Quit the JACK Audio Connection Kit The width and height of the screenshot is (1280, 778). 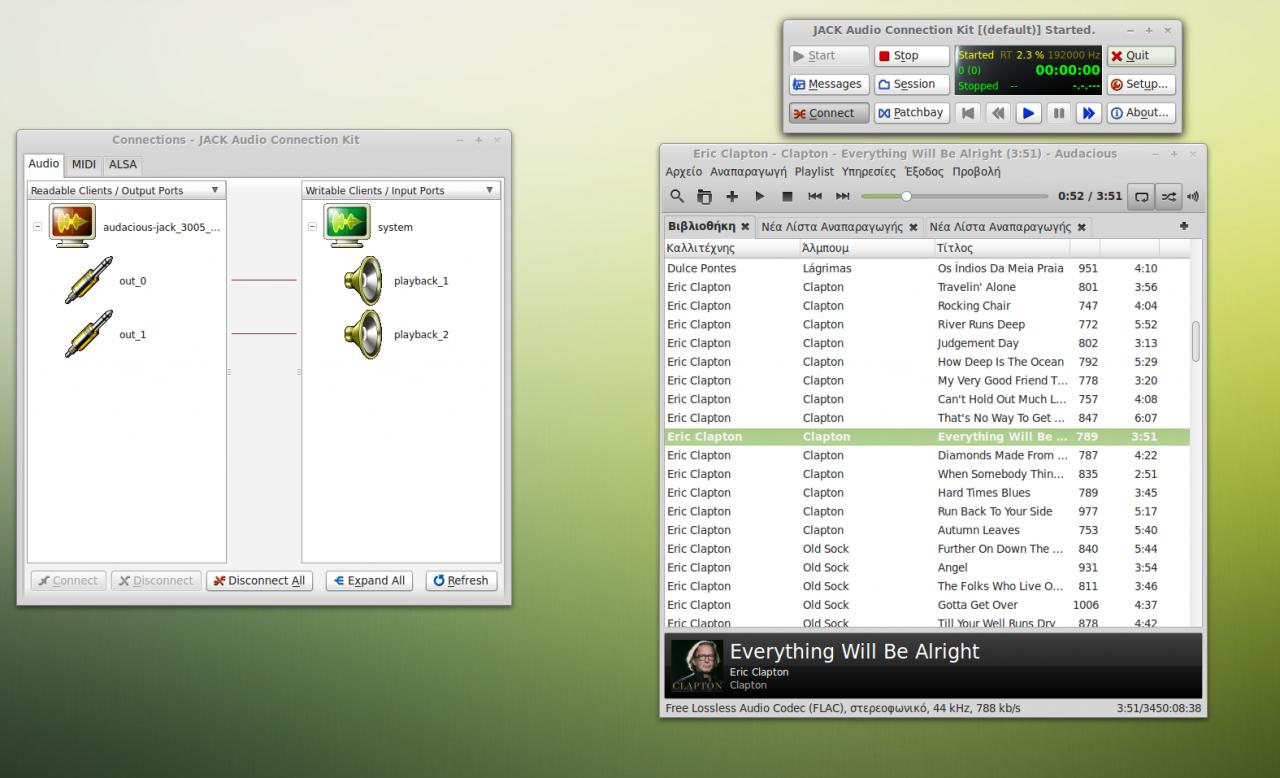1140,56
